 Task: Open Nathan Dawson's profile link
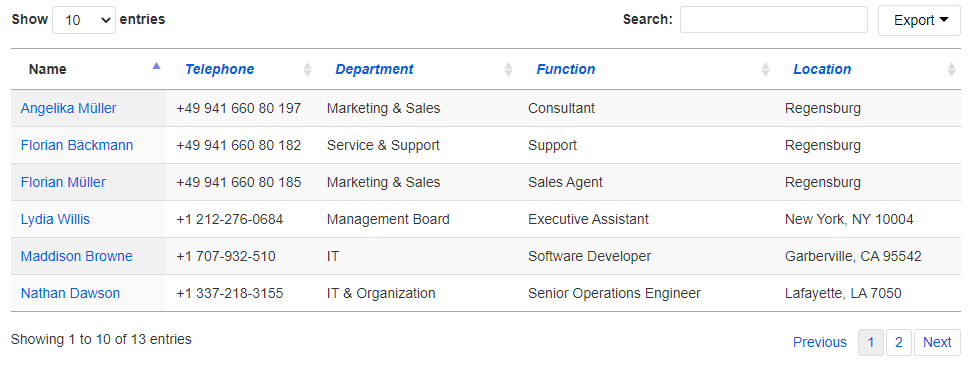tap(70, 293)
